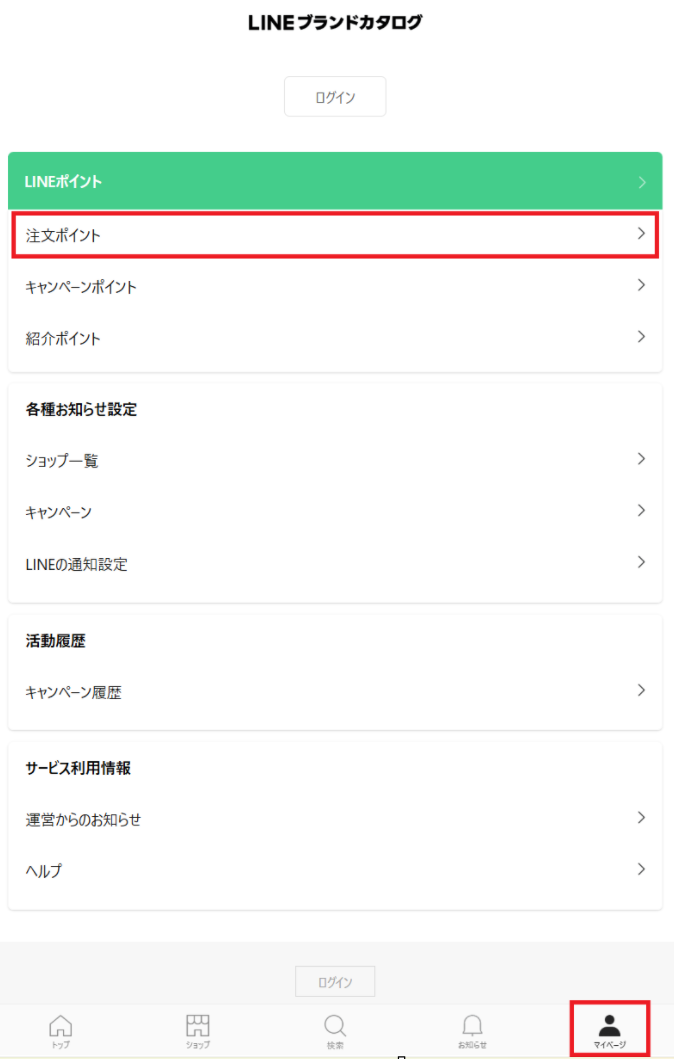Open LINEの通知設定 entry
674x1059 pixels.
pyautogui.click(x=77, y=564)
